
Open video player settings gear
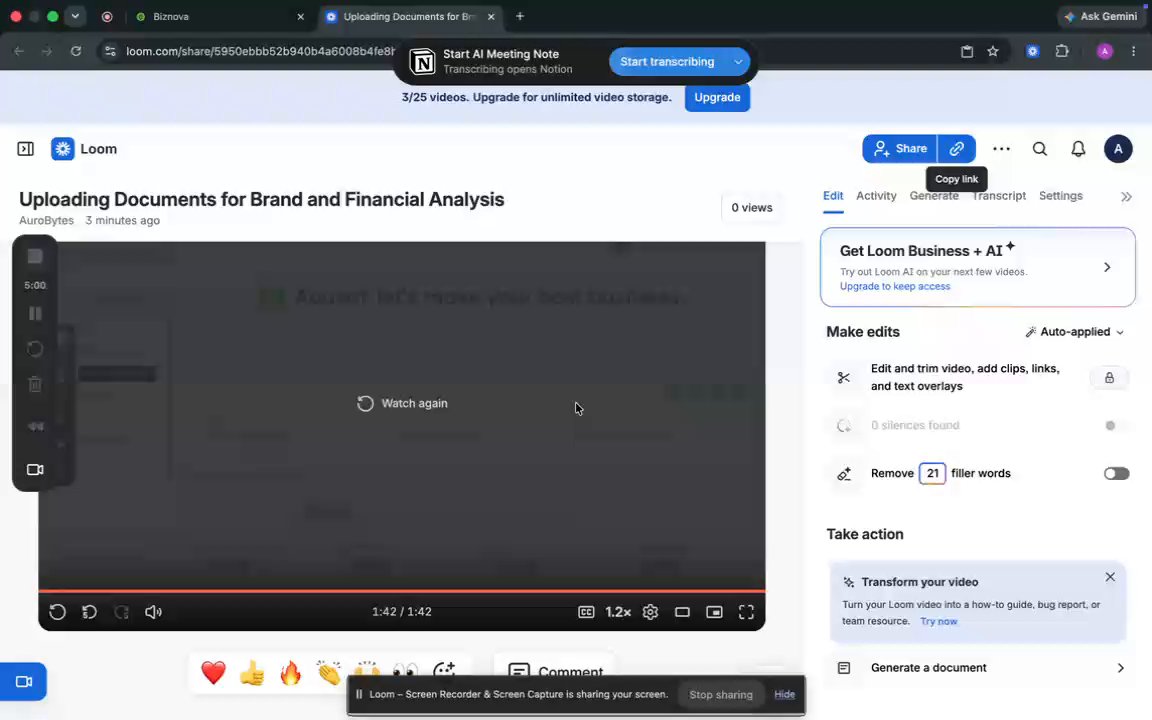(650, 612)
